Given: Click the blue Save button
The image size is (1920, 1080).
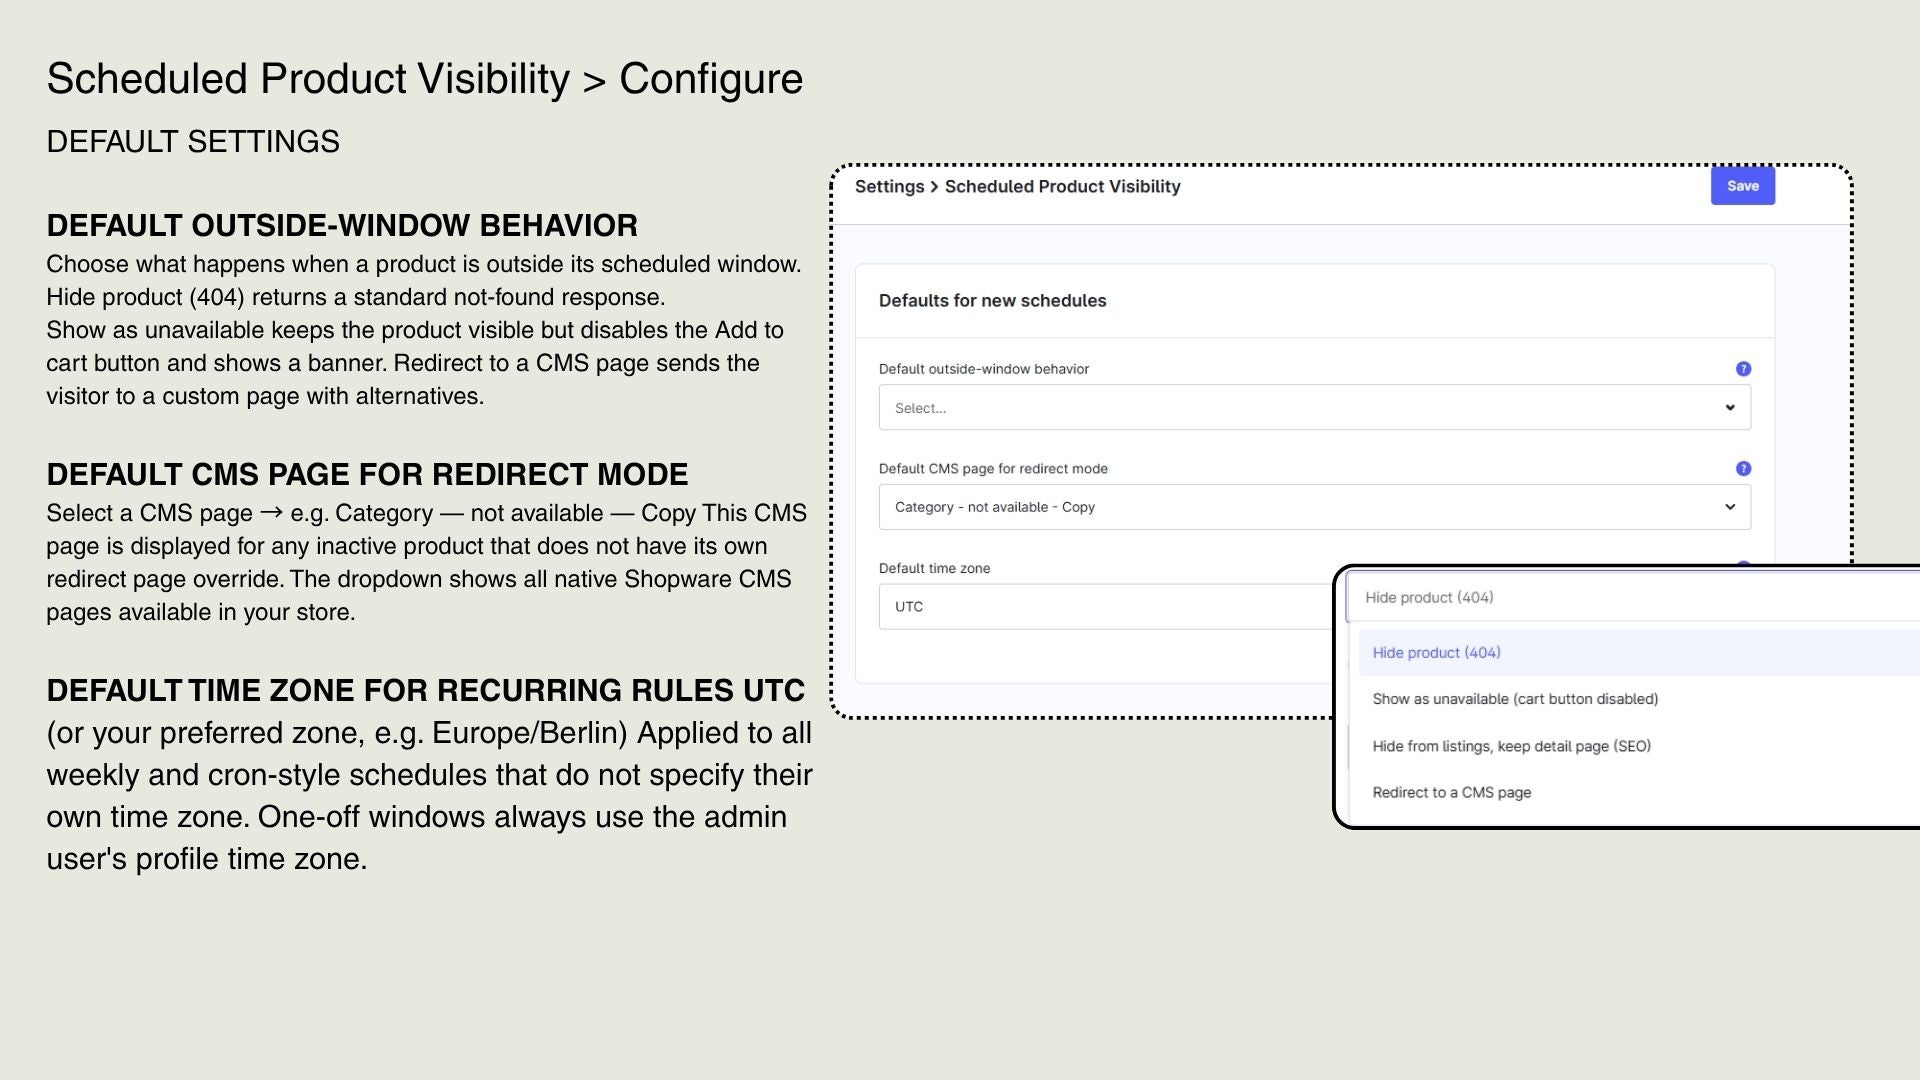Looking at the screenshot, I should pos(1742,186).
